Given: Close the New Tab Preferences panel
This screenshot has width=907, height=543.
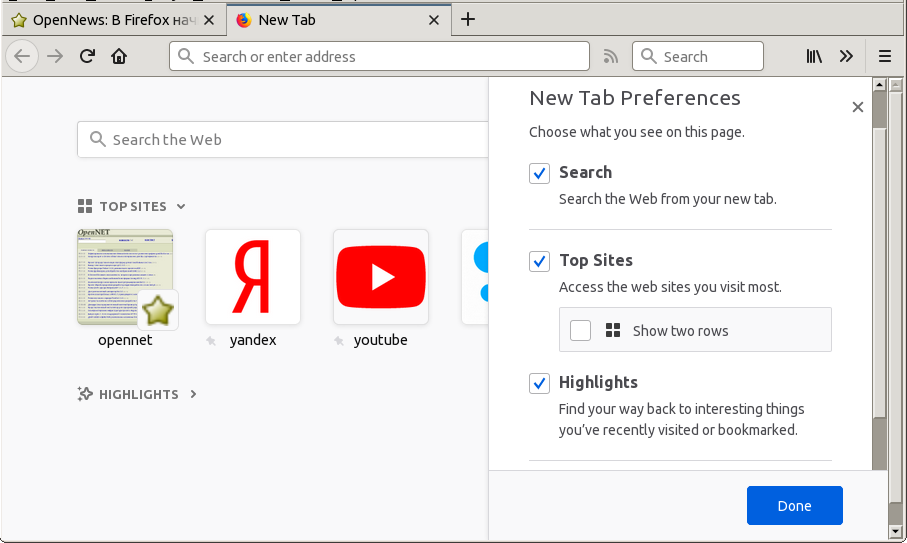Looking at the screenshot, I should (x=857, y=107).
